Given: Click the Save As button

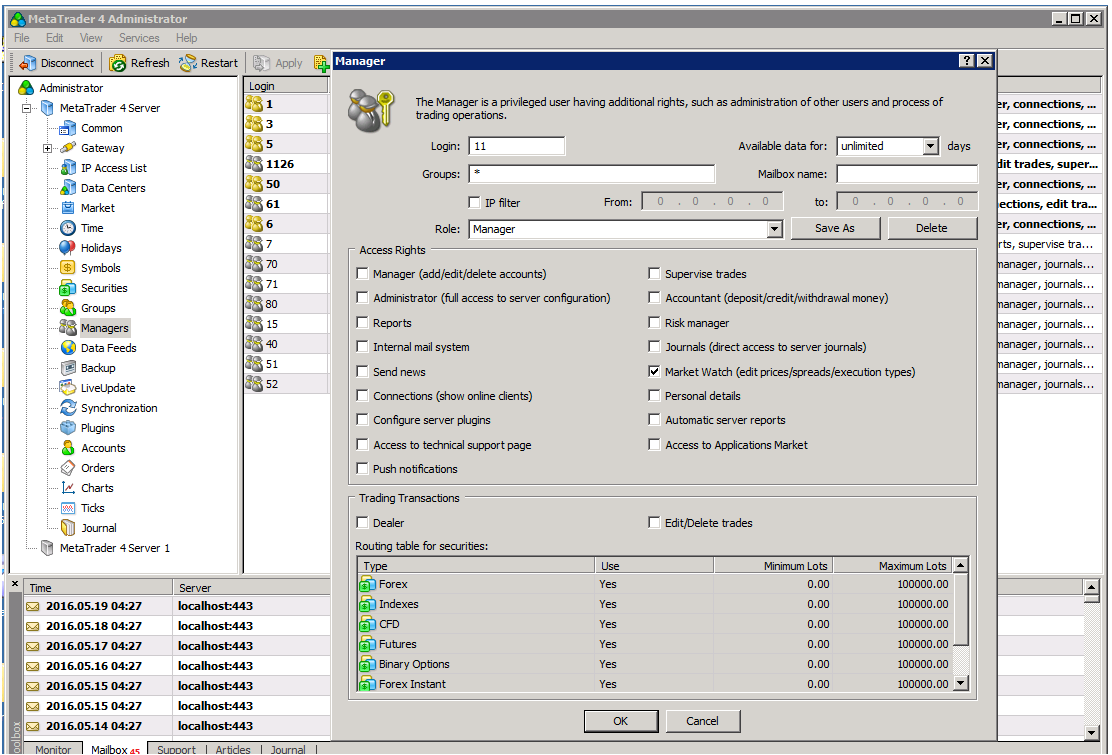Looking at the screenshot, I should click(x=834, y=228).
